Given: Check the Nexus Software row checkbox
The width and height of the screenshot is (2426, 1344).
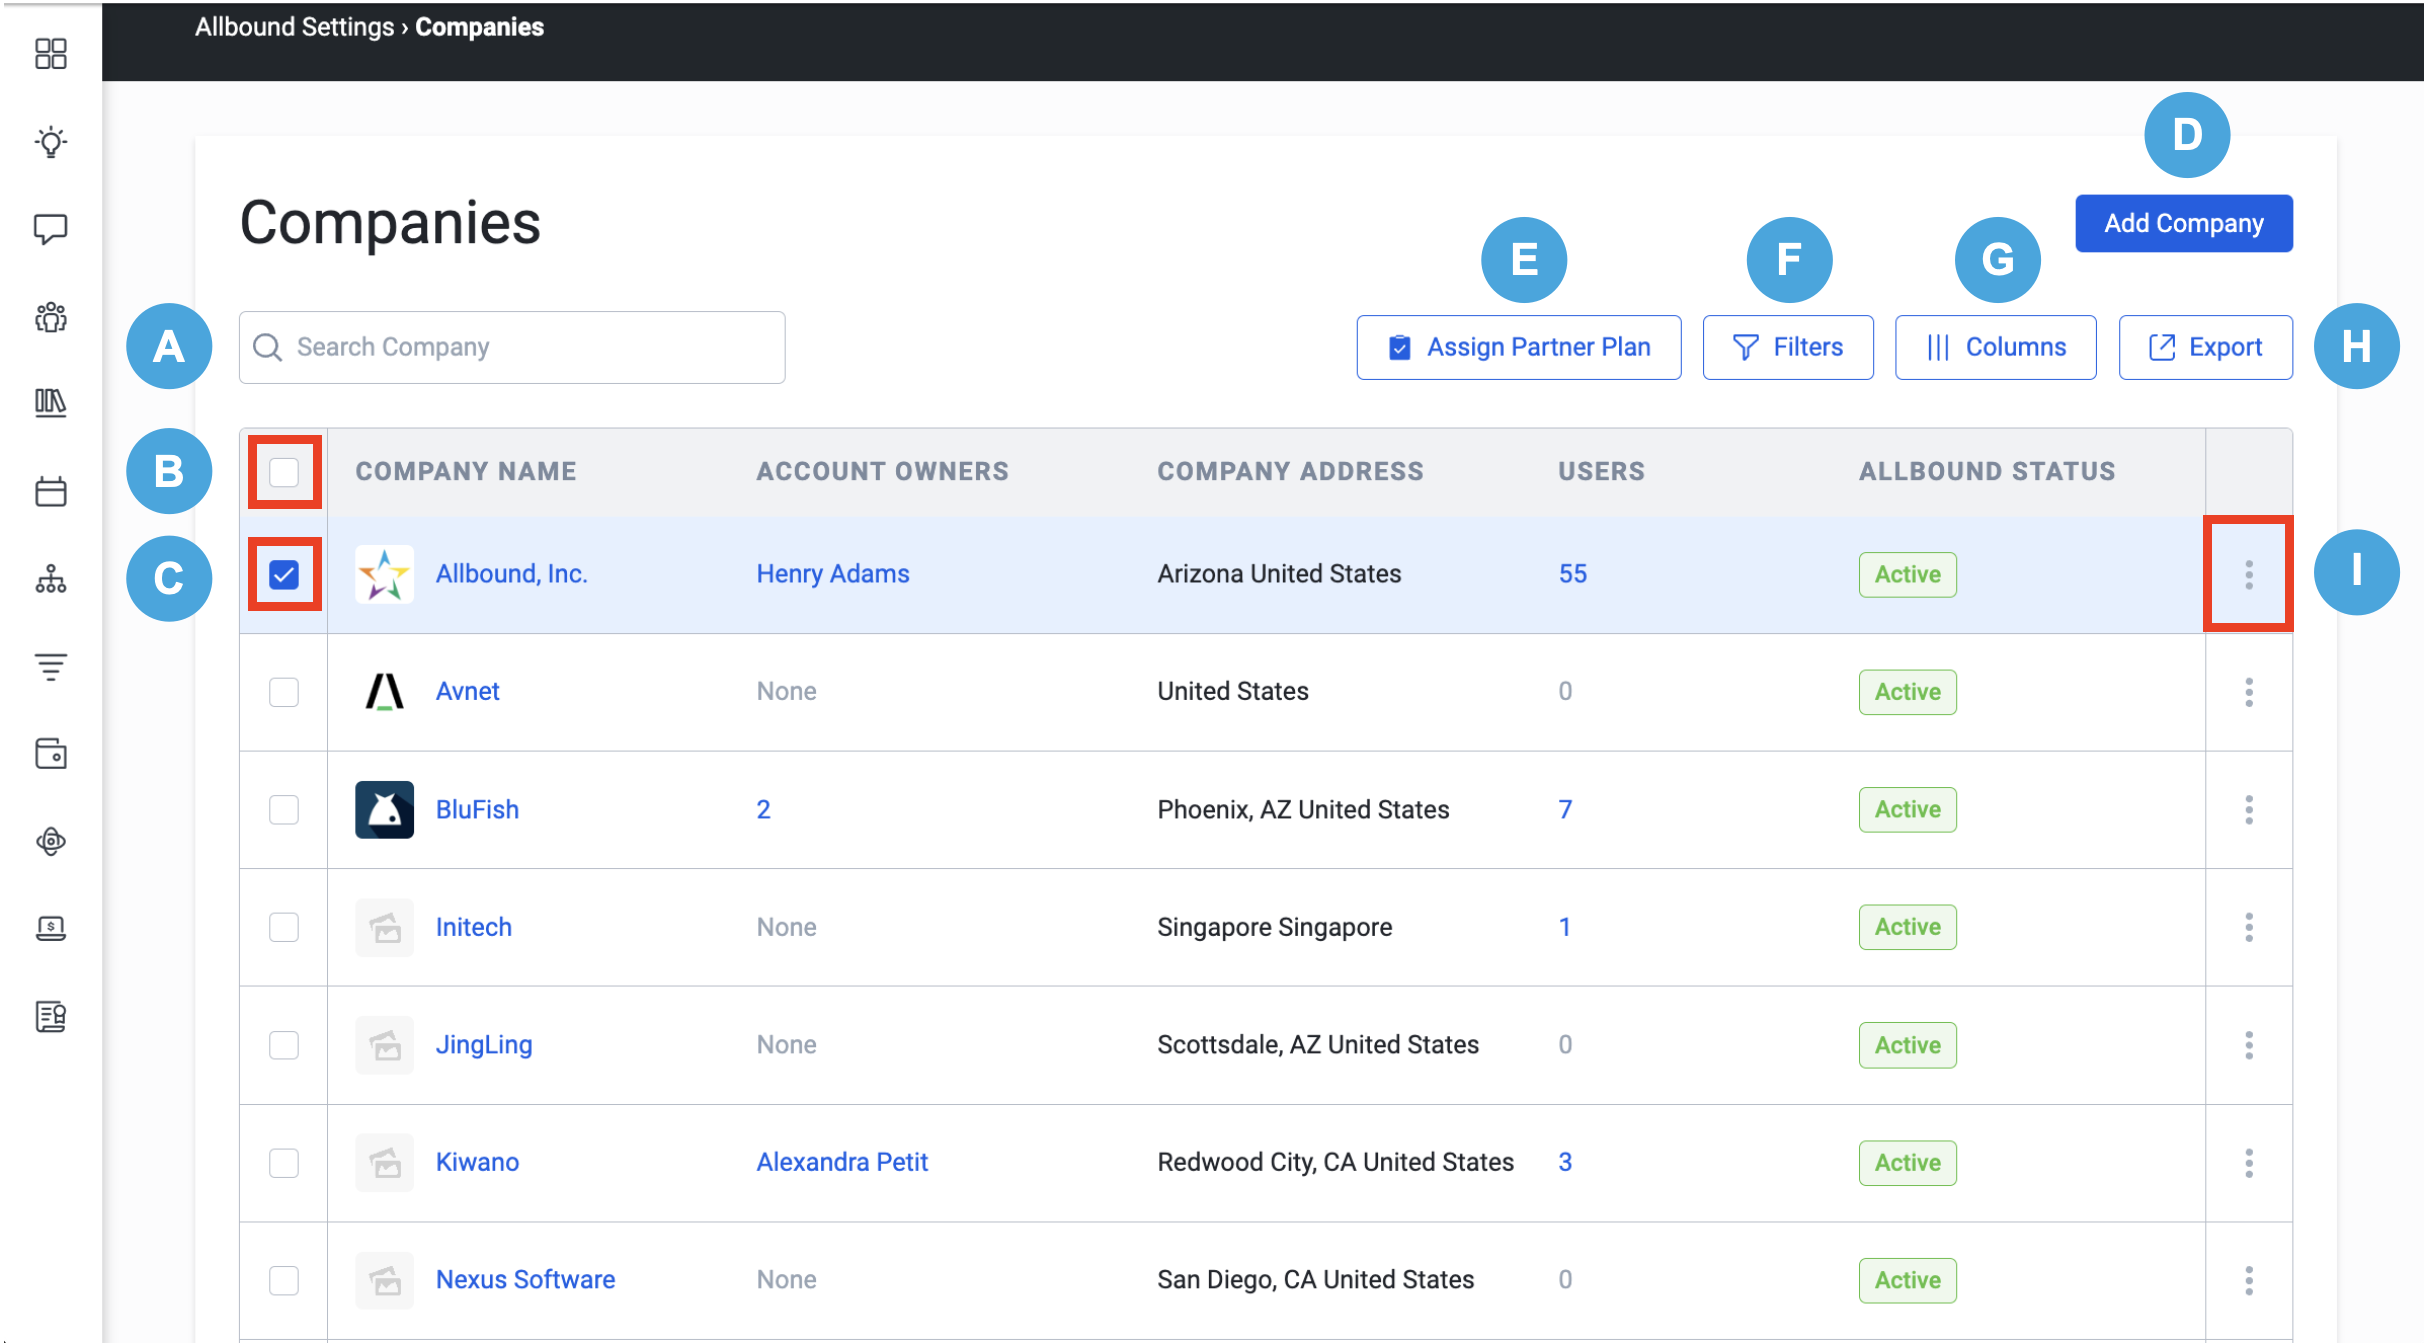Looking at the screenshot, I should (284, 1280).
